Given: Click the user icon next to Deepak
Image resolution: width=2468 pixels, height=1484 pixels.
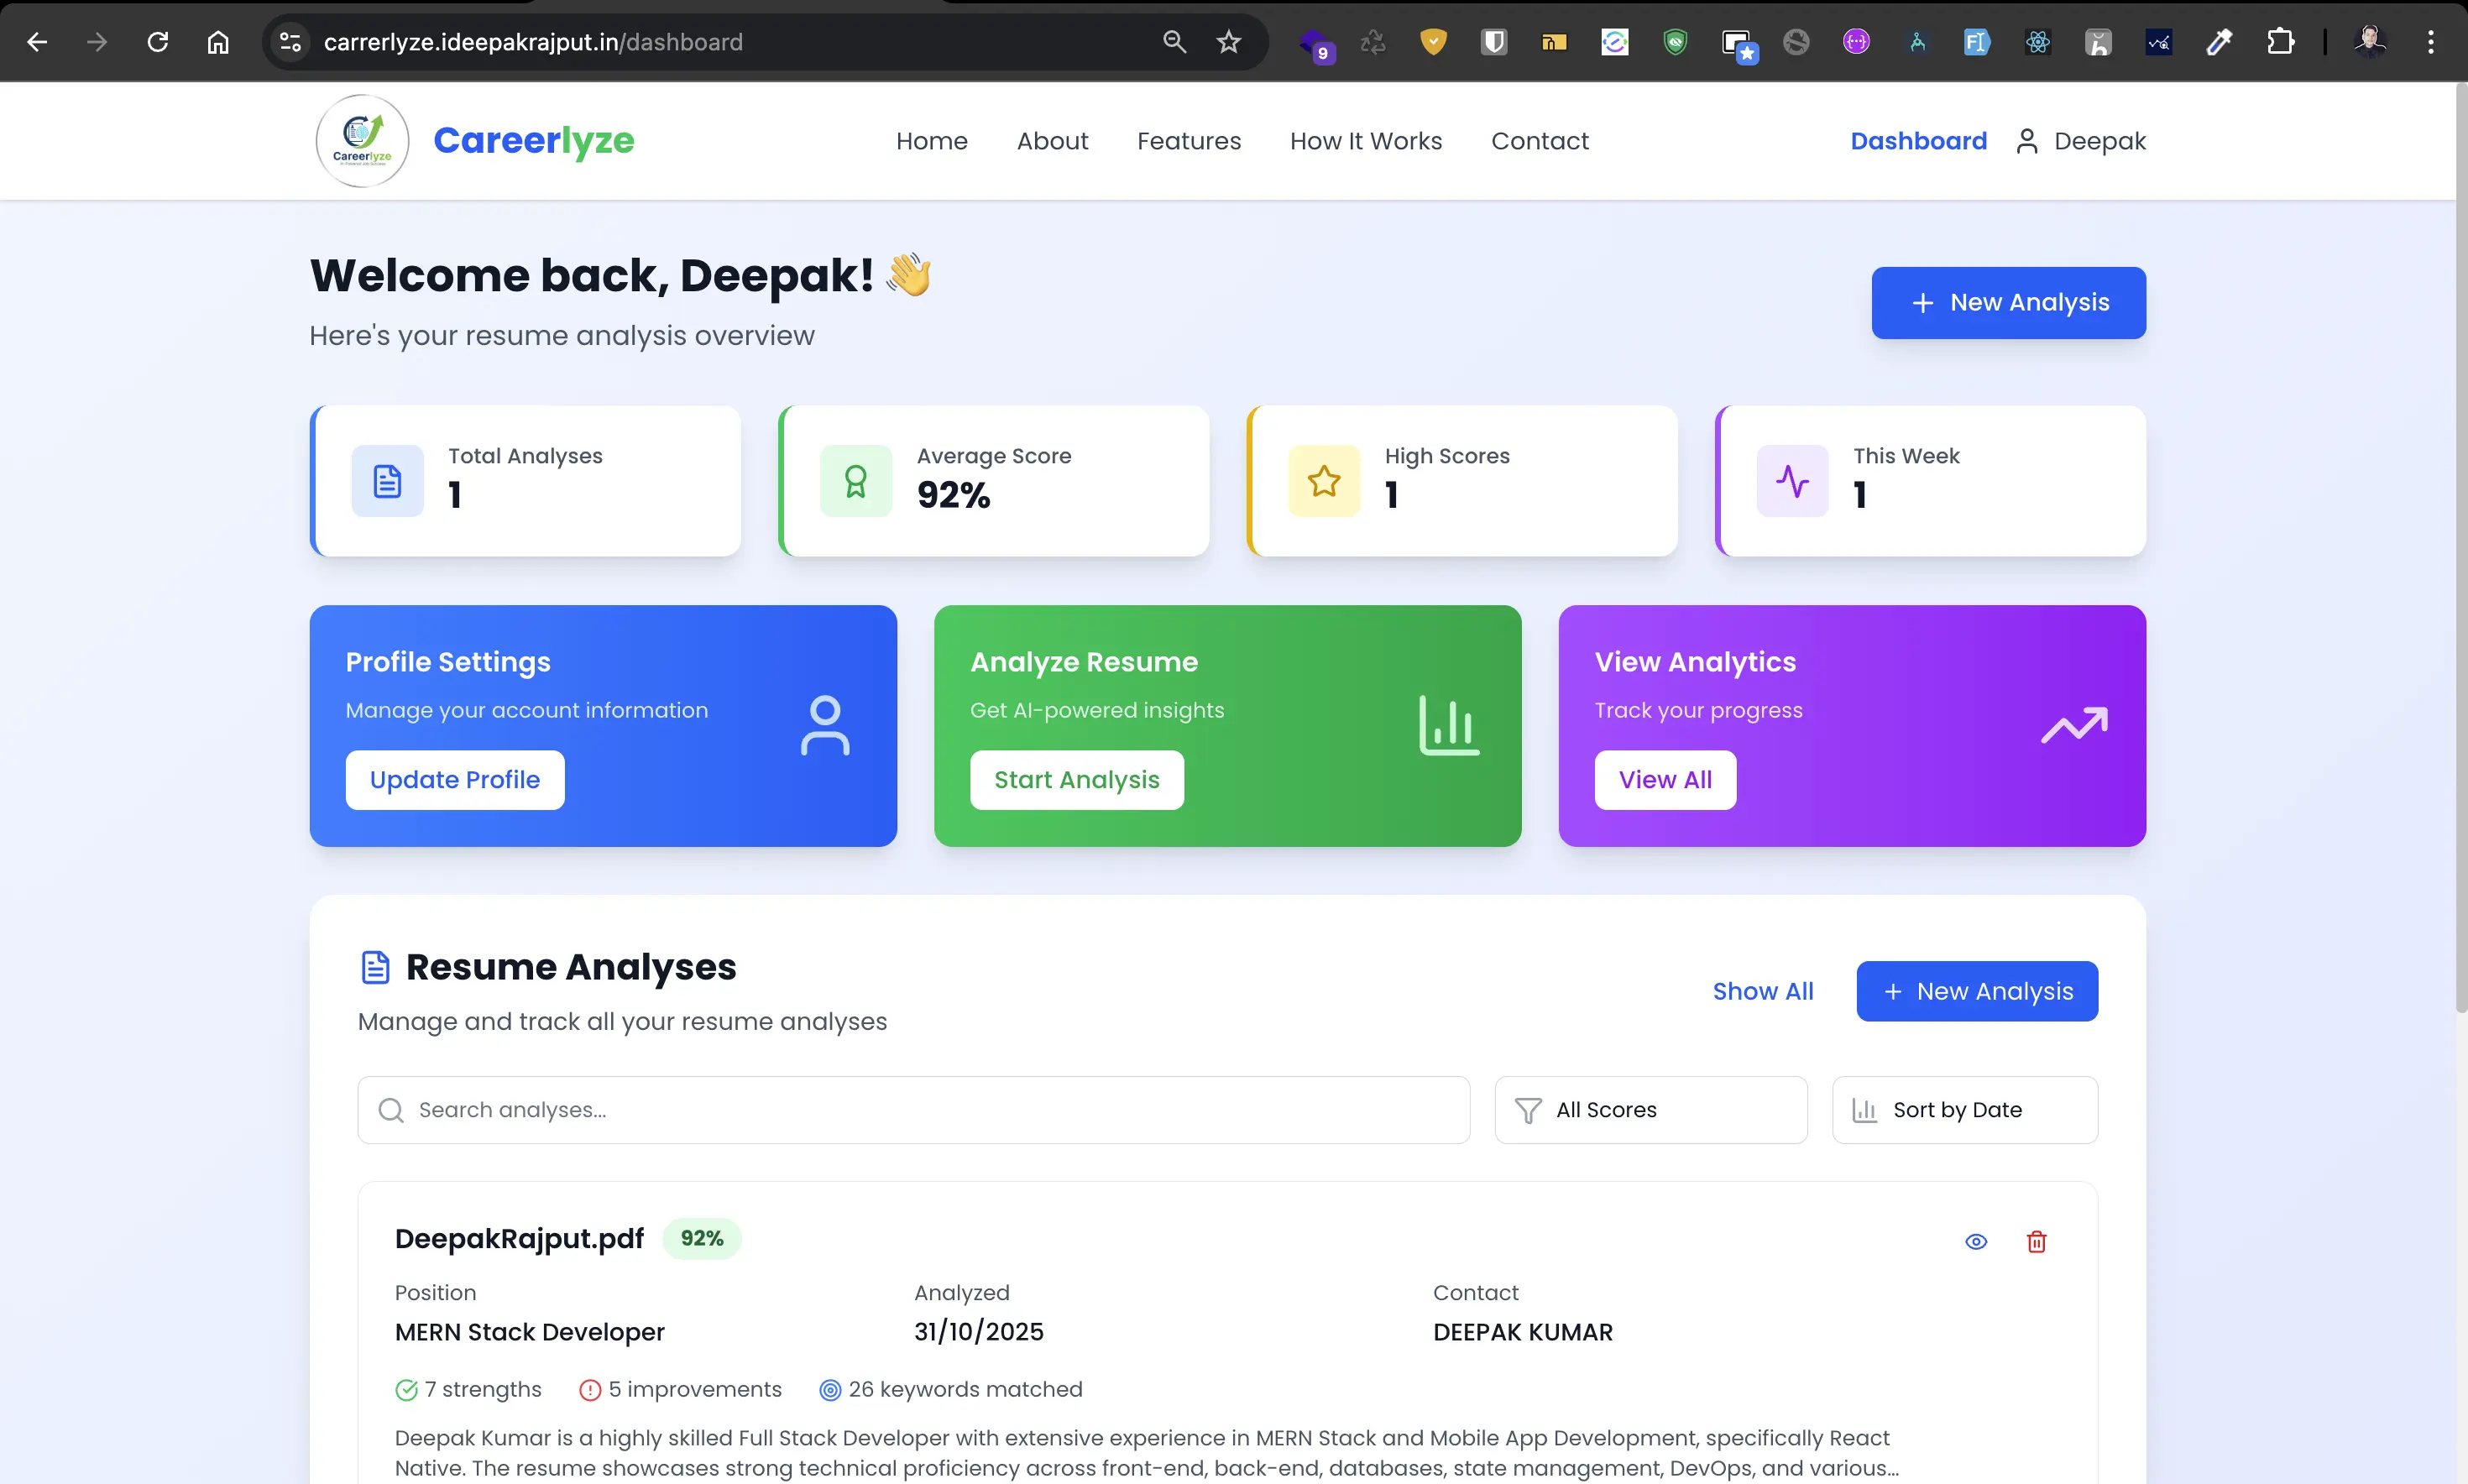Looking at the screenshot, I should (2027, 141).
